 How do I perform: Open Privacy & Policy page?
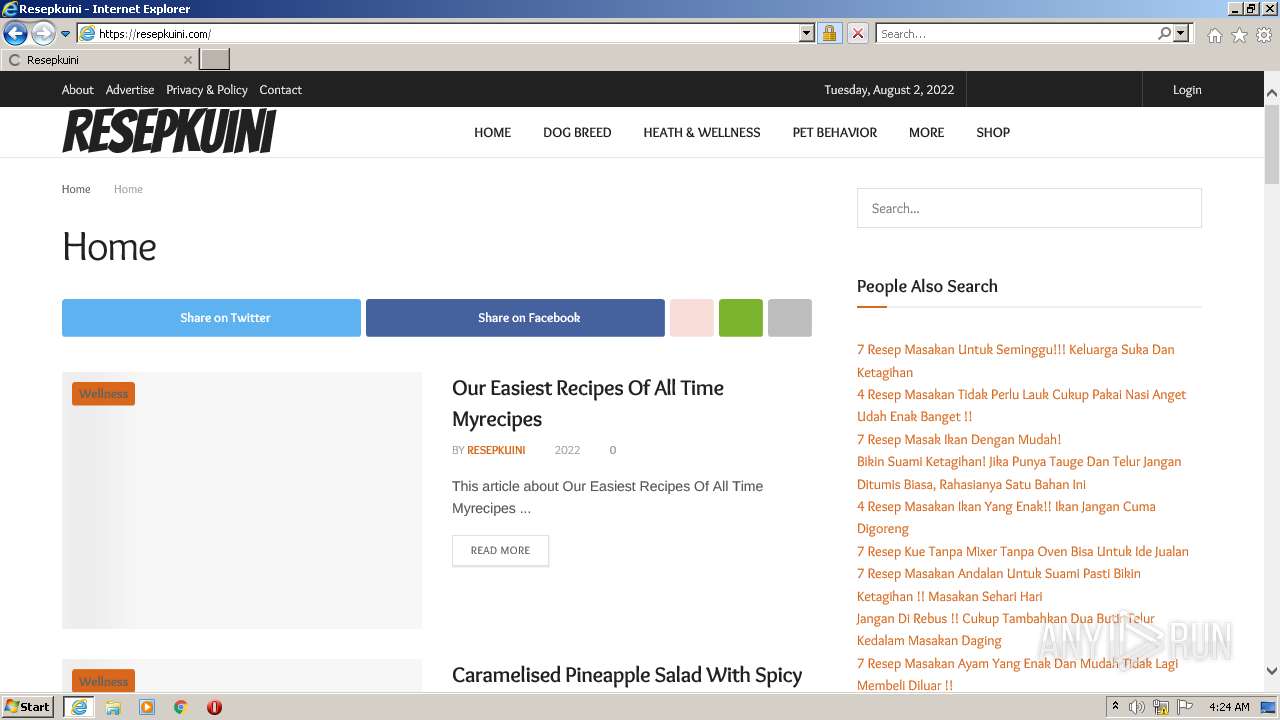207,90
